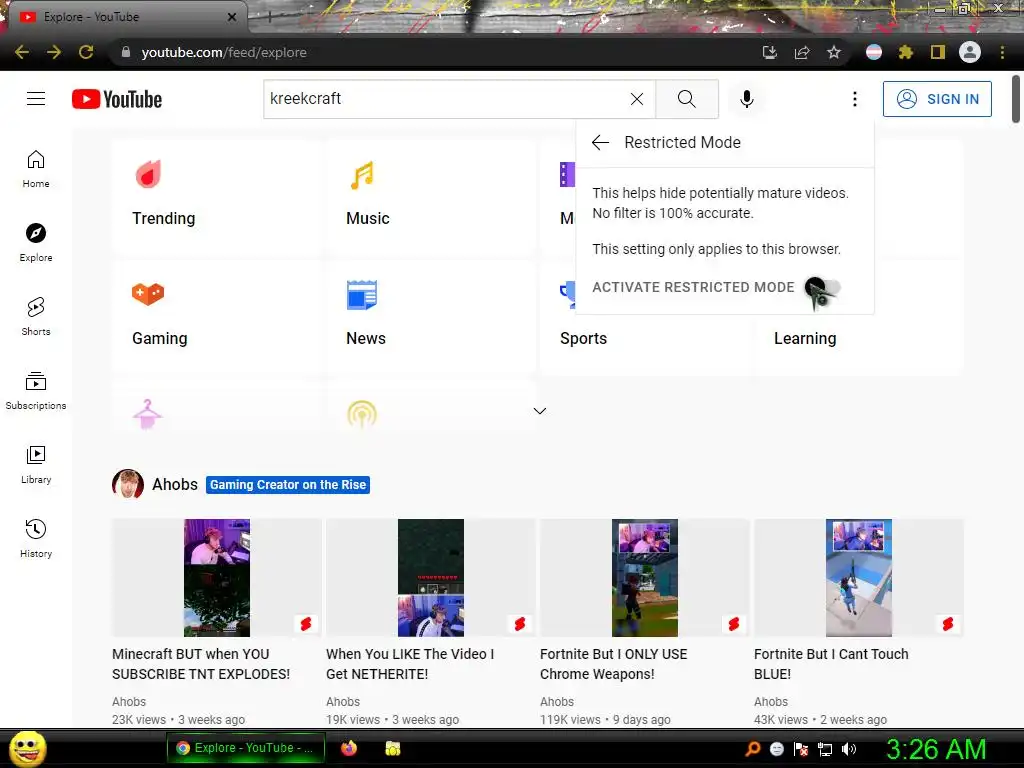Click Gaming Creator on the Rise badge
Image resolution: width=1024 pixels, height=768 pixels.
(288, 485)
